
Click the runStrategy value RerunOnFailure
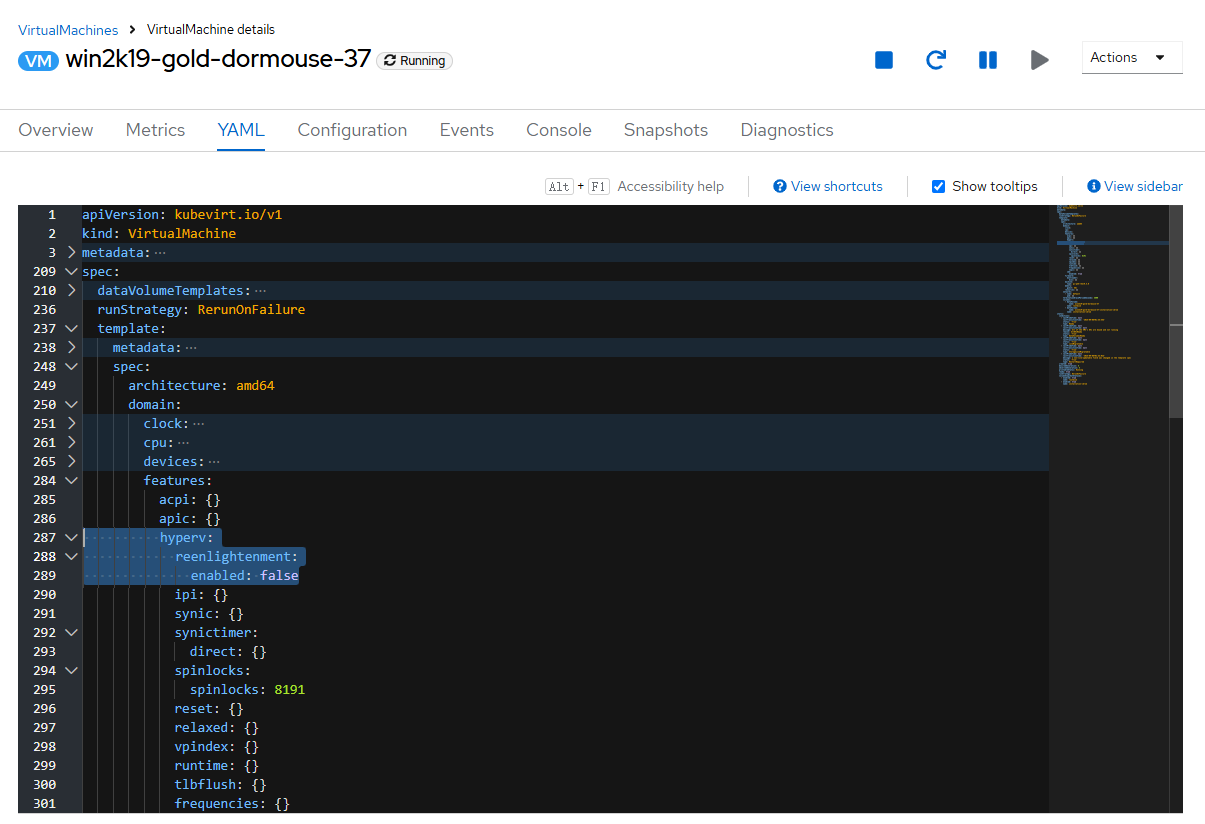click(x=251, y=309)
